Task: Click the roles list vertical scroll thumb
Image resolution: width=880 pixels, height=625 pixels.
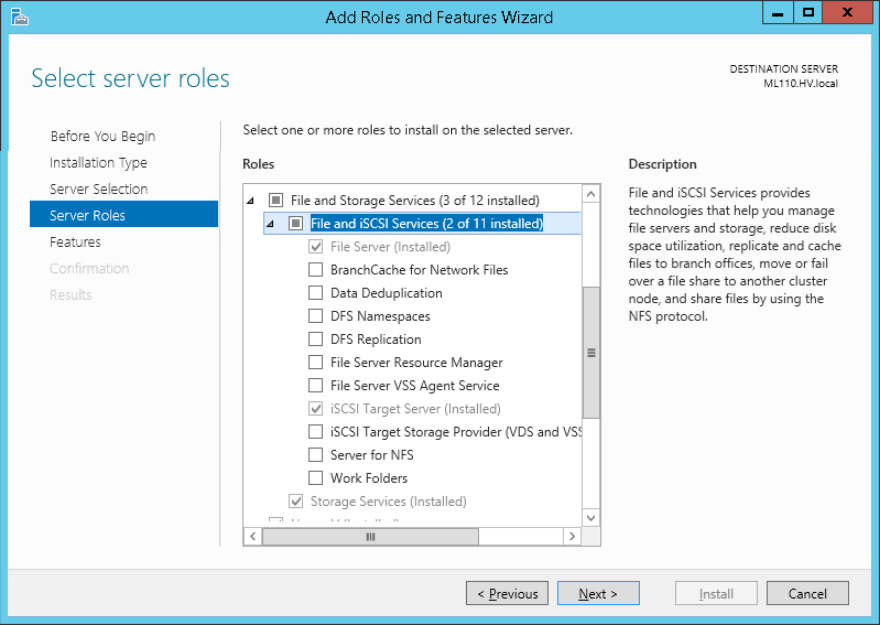Action: click(x=590, y=352)
